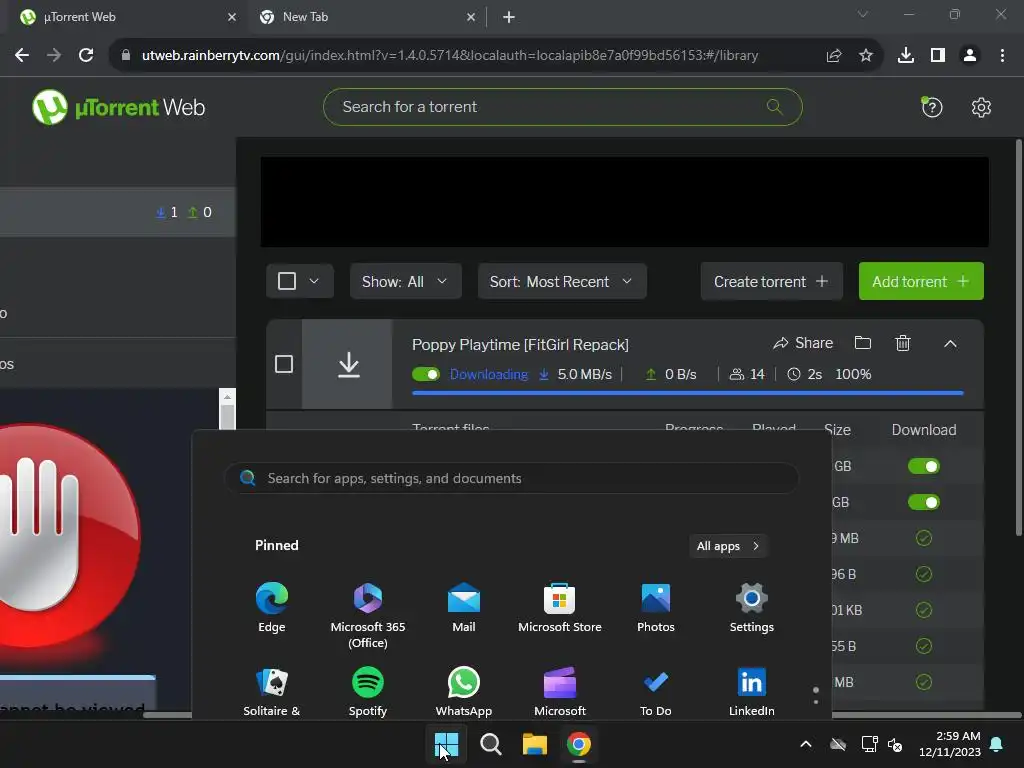Open the Show: All filter dropdown
The image size is (1024, 768).
(406, 281)
